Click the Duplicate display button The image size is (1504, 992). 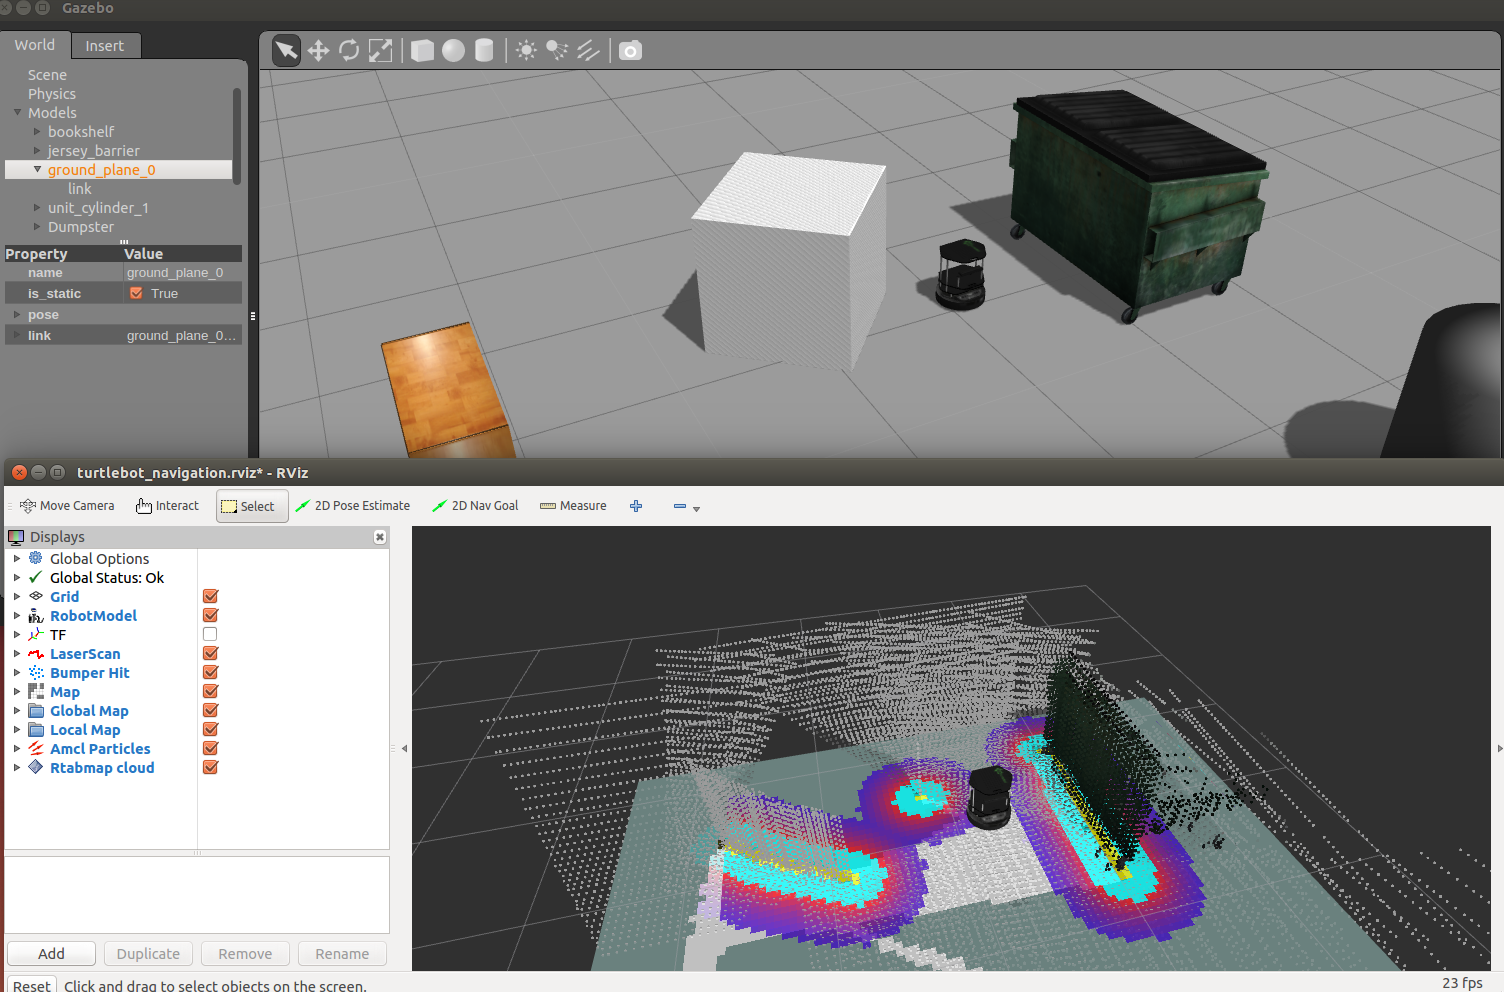tap(148, 954)
